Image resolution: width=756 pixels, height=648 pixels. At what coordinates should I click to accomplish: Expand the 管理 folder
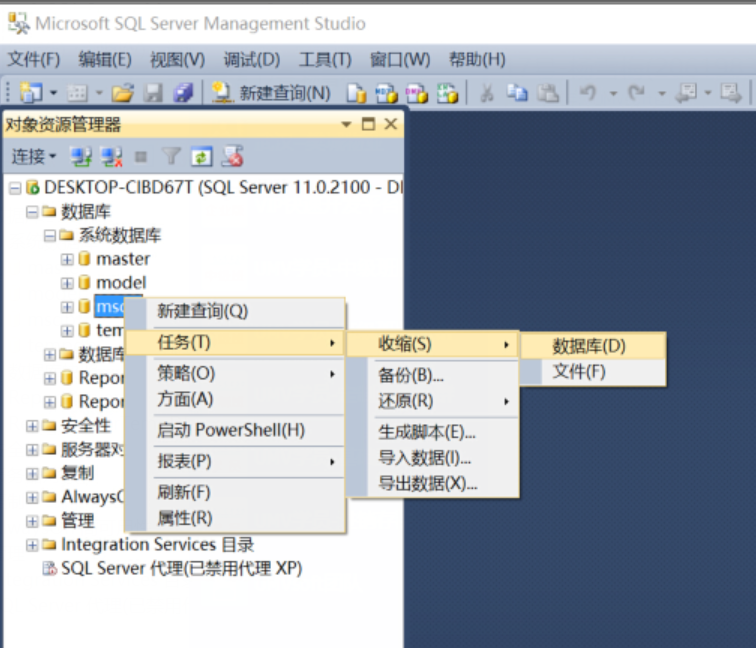[x=32, y=521]
